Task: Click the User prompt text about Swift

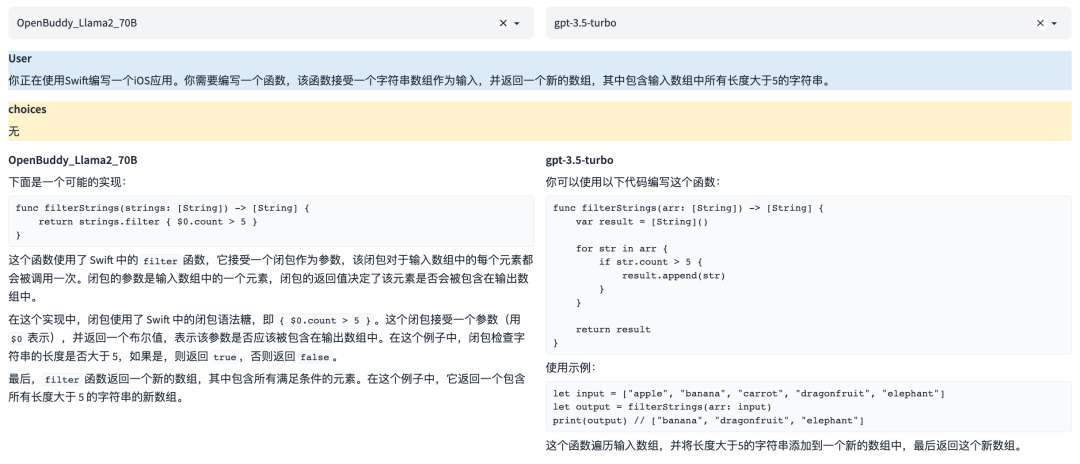Action: pyautogui.click(x=419, y=80)
